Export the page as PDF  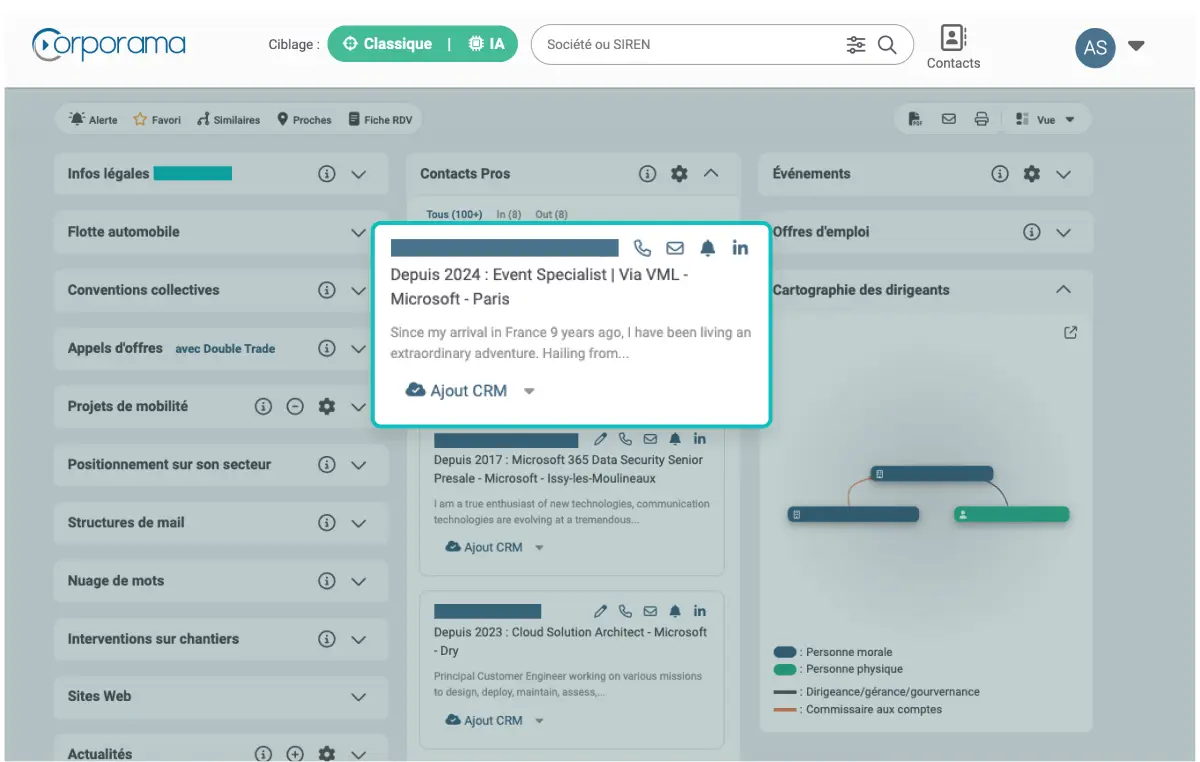(x=915, y=119)
